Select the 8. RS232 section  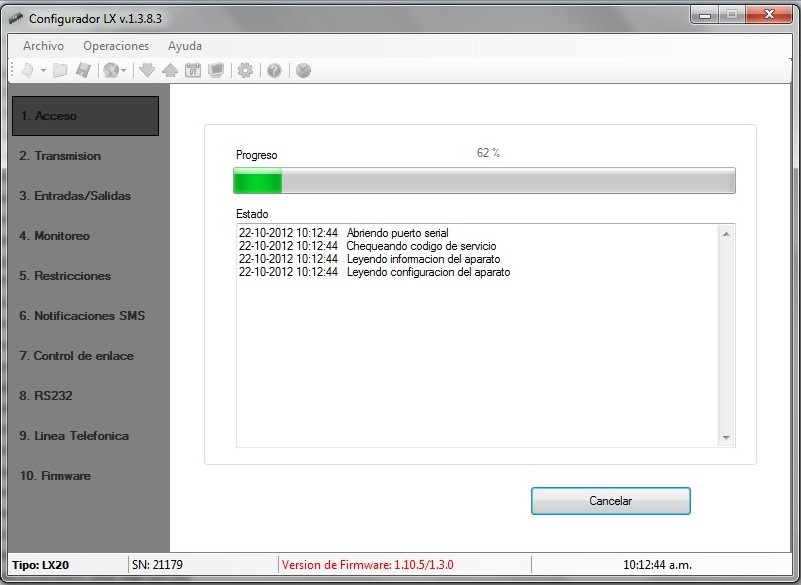point(85,395)
